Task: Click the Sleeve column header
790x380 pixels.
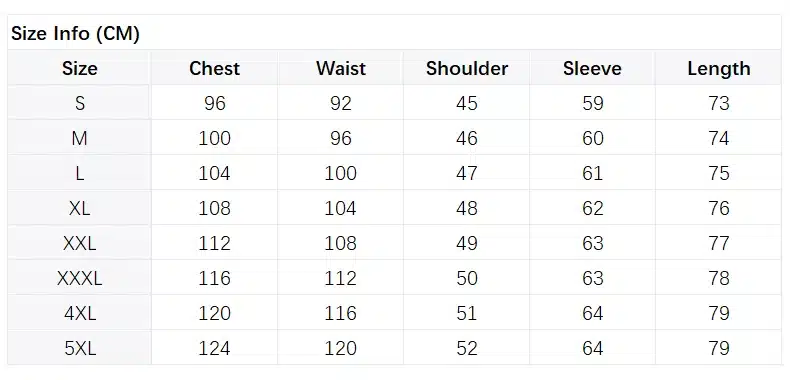Action: (592, 69)
